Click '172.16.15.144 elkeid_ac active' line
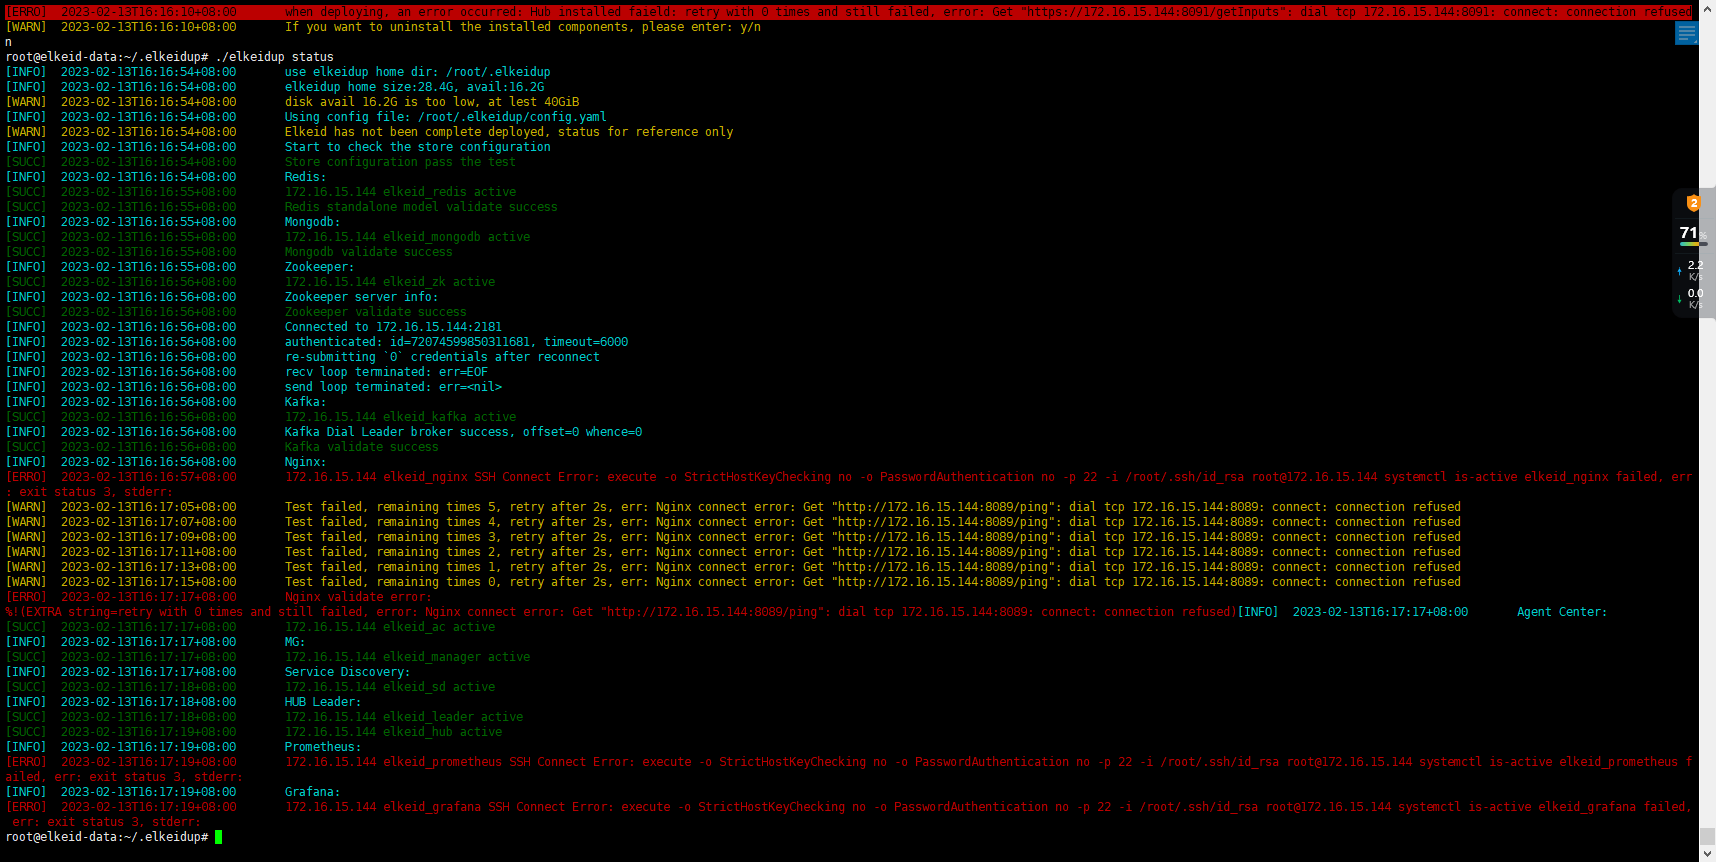Image resolution: width=1716 pixels, height=862 pixels. point(390,627)
